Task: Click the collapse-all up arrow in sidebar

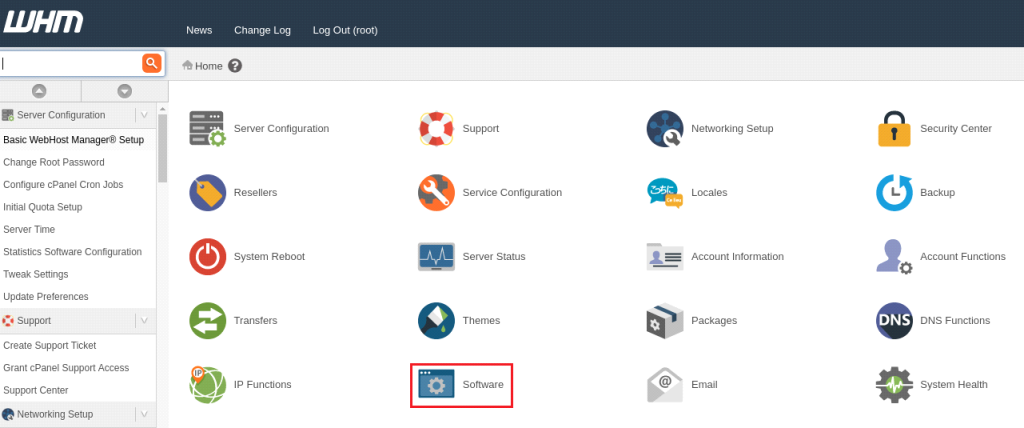Action: point(39,91)
